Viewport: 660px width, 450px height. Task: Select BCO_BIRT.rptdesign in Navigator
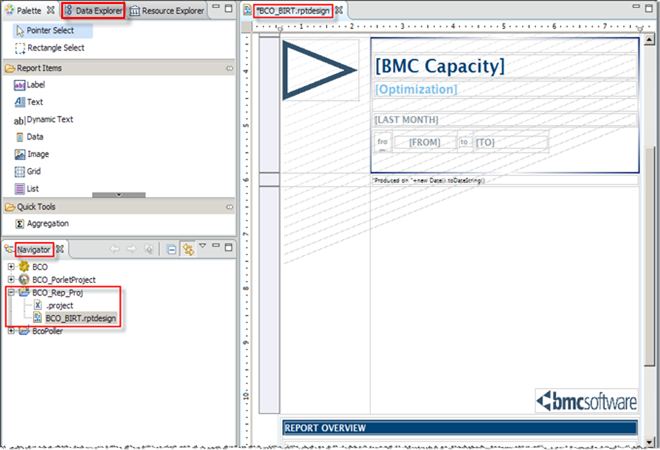tap(80, 318)
